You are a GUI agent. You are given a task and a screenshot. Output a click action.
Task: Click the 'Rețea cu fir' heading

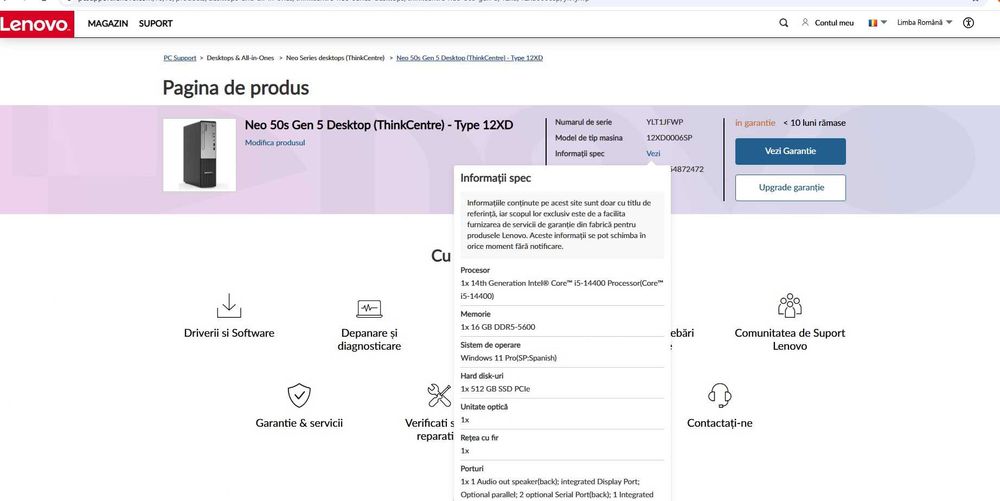(x=480, y=438)
